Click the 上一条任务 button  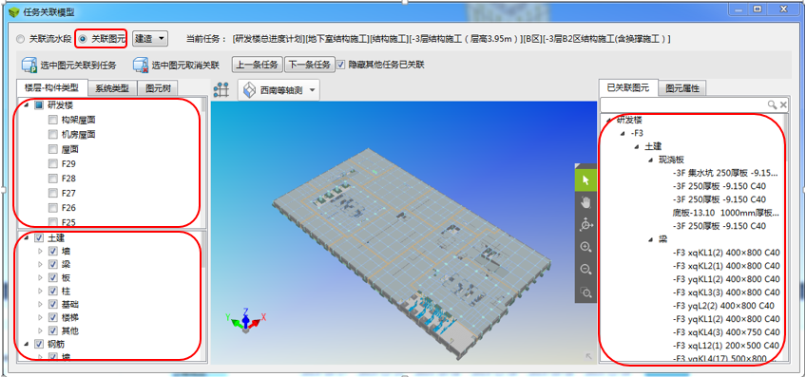[x=257, y=65]
